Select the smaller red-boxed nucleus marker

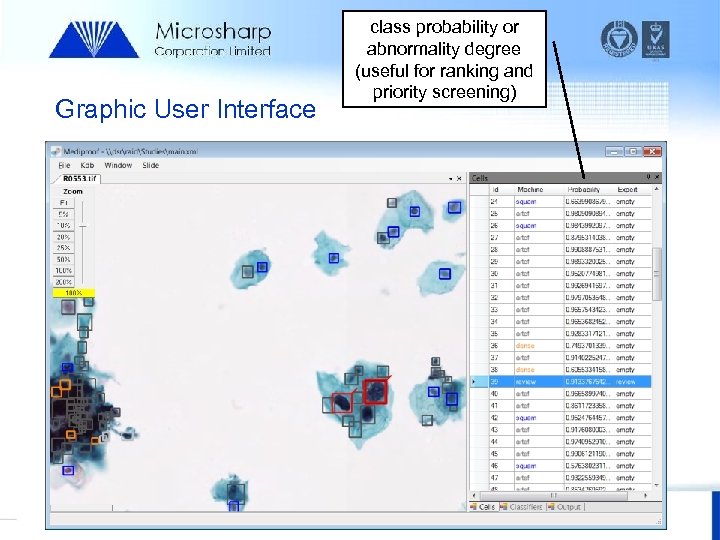pos(342,403)
